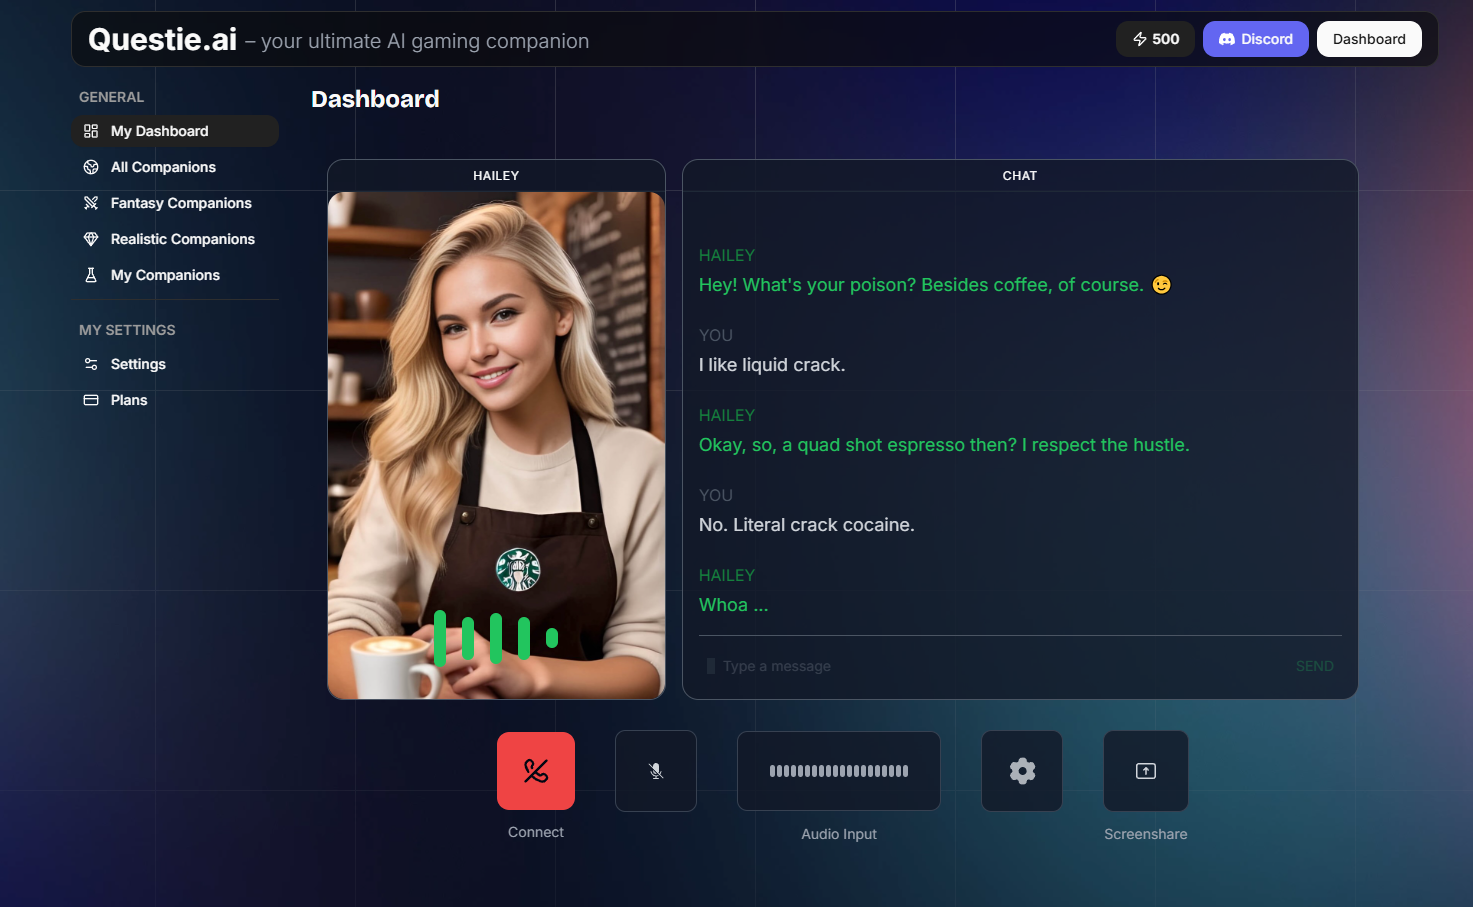Click the Screenshare label

[x=1146, y=834]
